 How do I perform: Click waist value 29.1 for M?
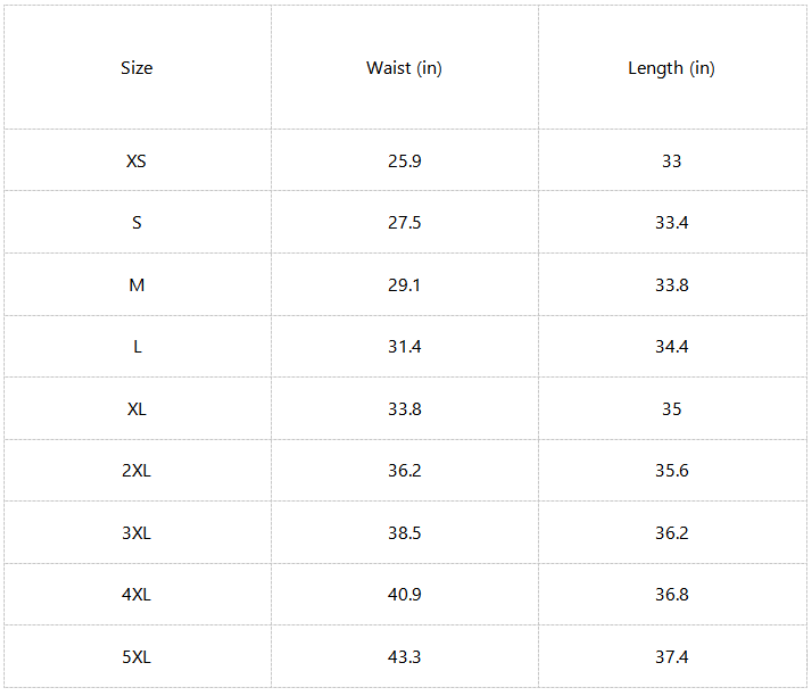click(x=405, y=285)
